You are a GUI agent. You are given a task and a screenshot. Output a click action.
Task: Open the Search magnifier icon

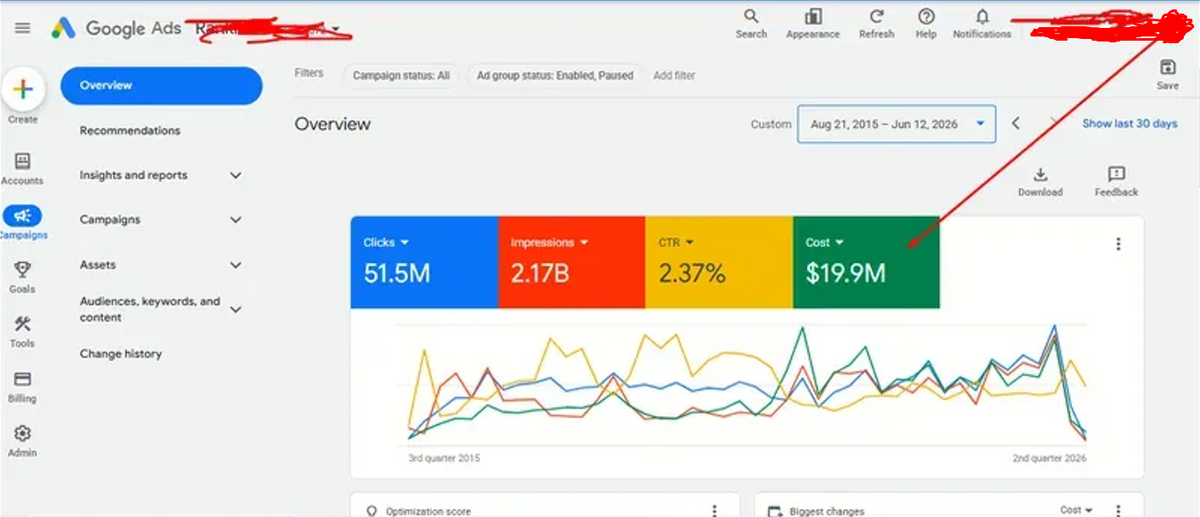[751, 17]
